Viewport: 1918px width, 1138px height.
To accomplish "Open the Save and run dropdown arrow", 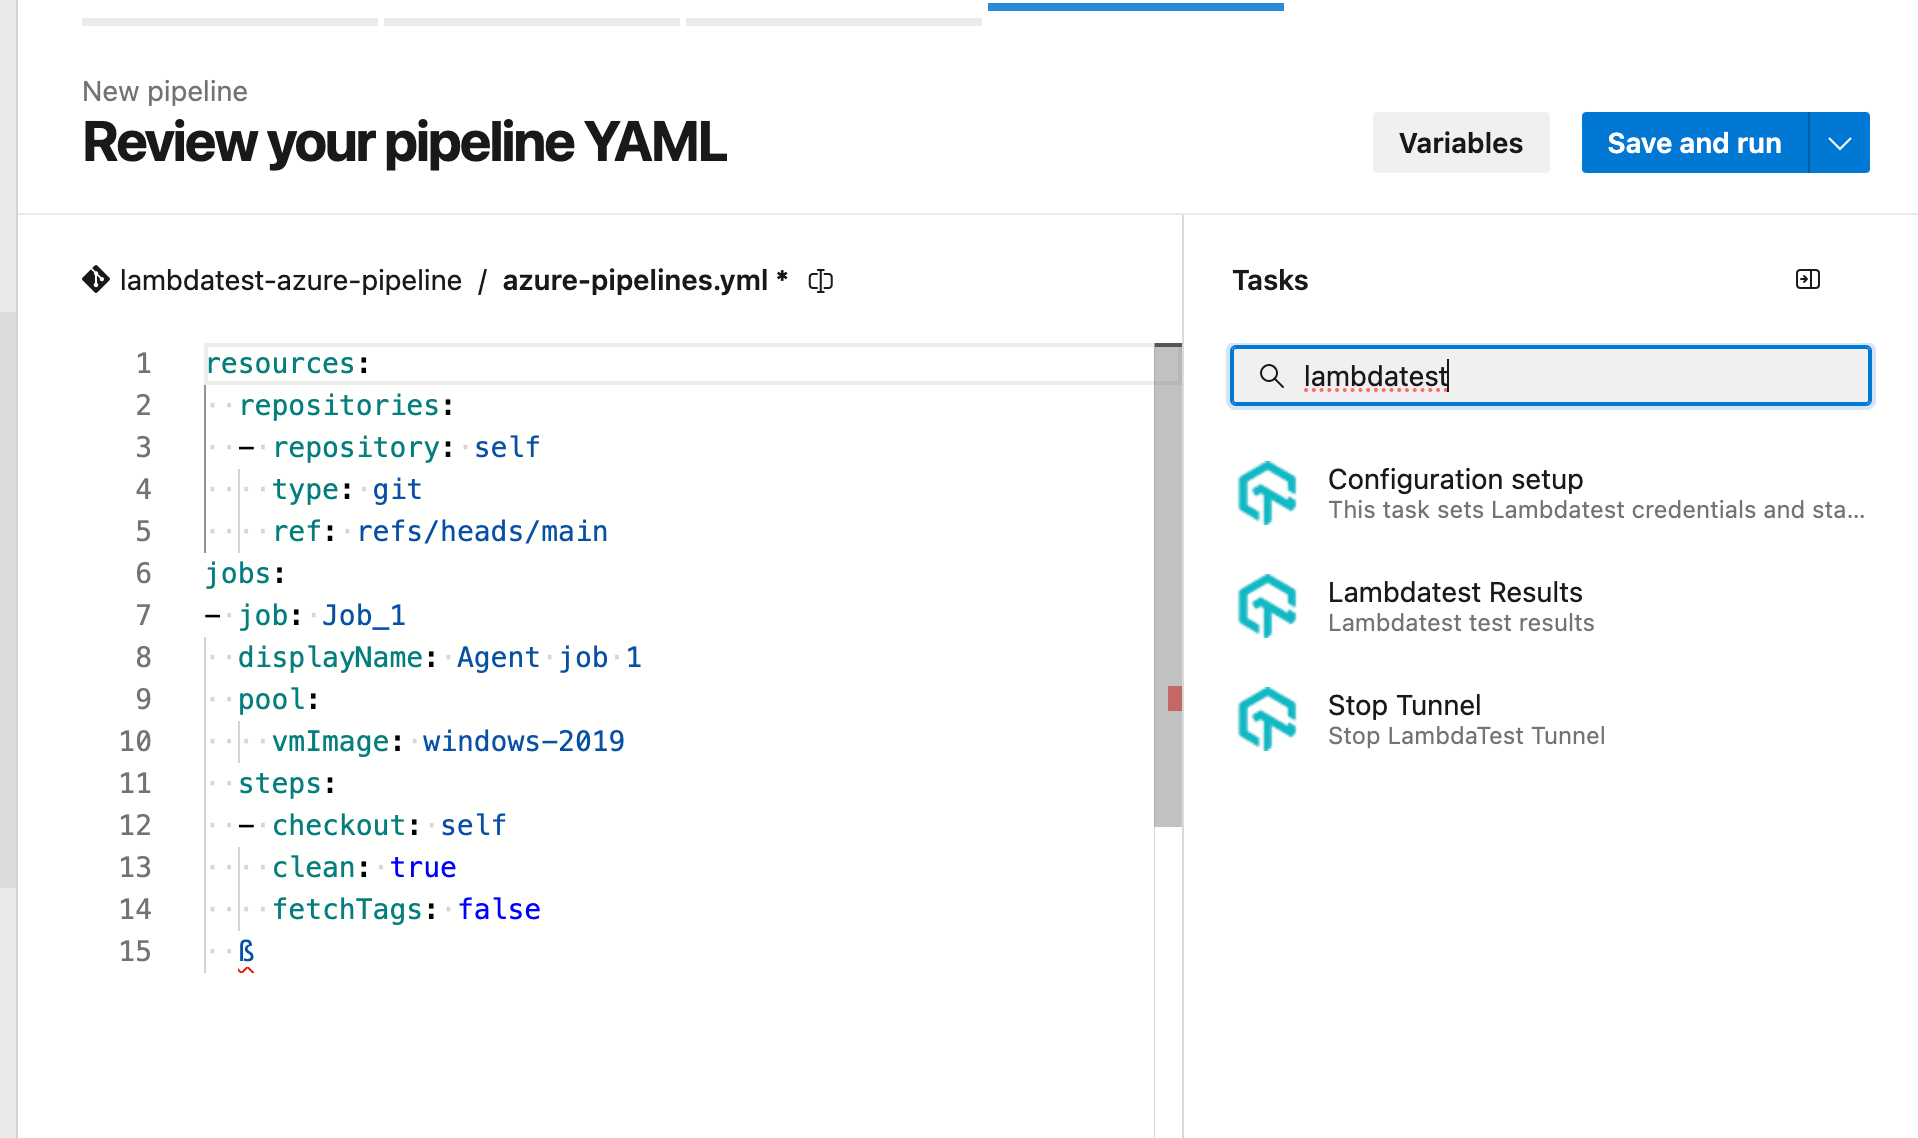I will coord(1839,142).
